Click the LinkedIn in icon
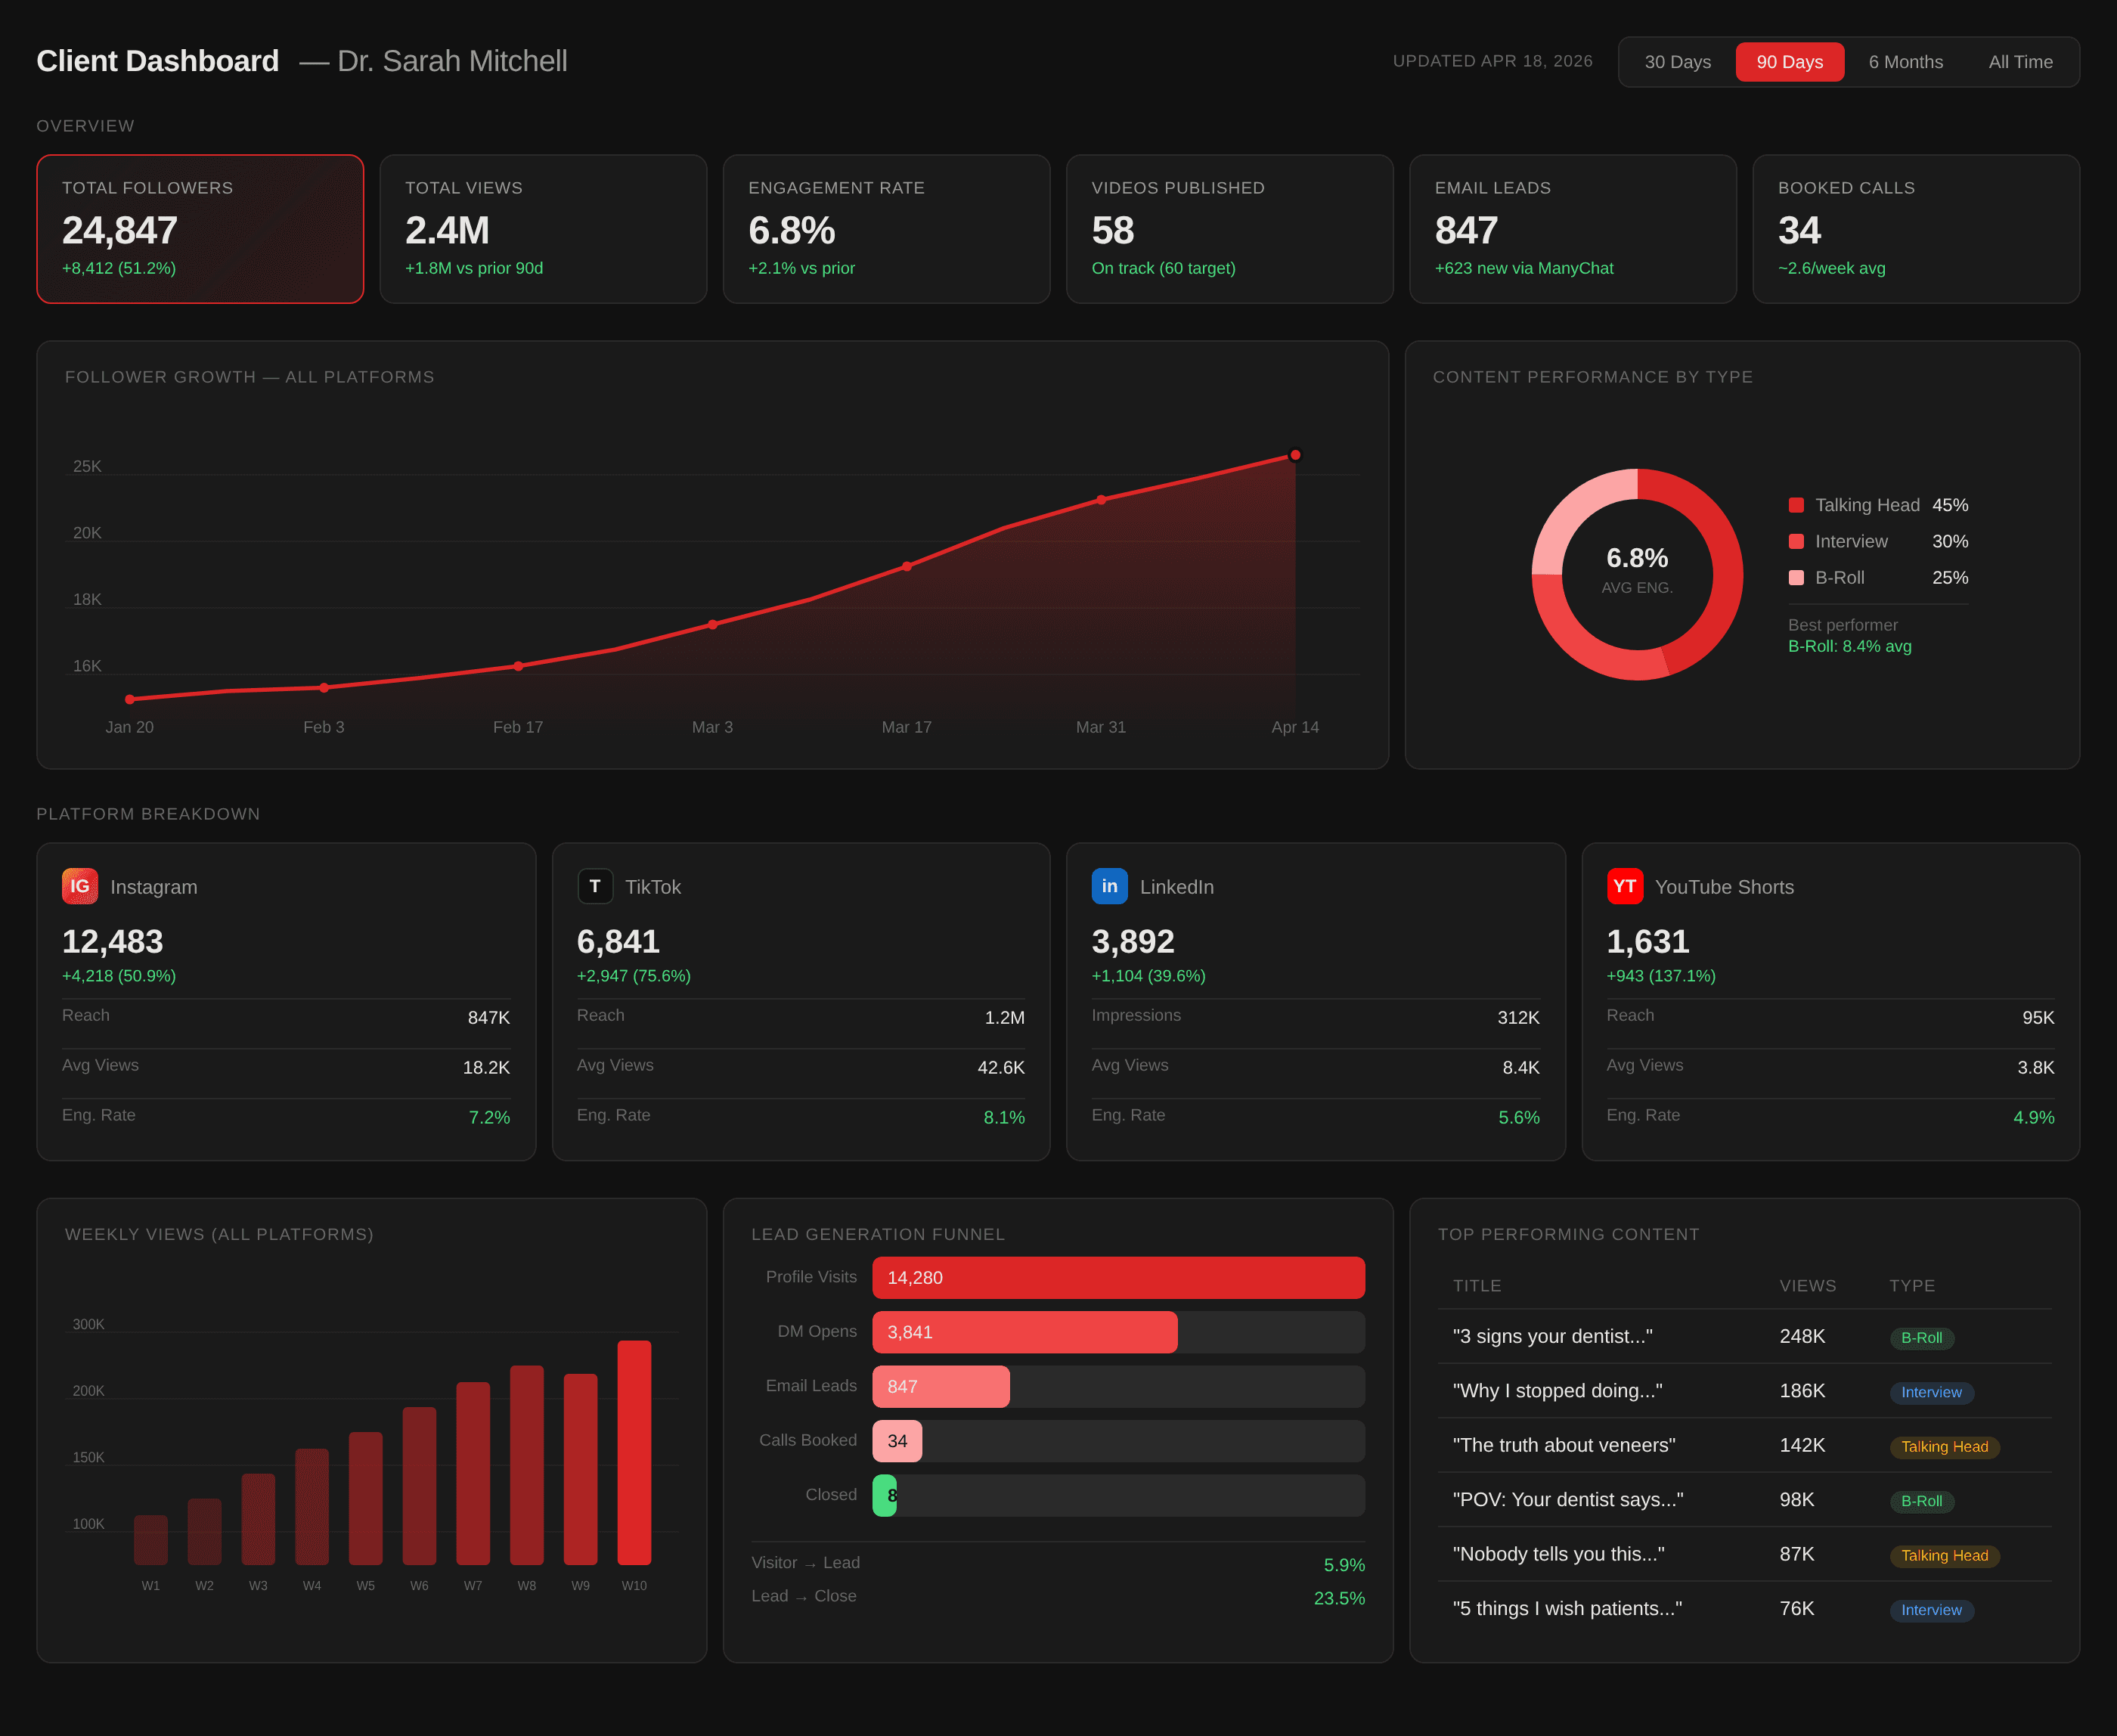 pyautogui.click(x=1109, y=886)
